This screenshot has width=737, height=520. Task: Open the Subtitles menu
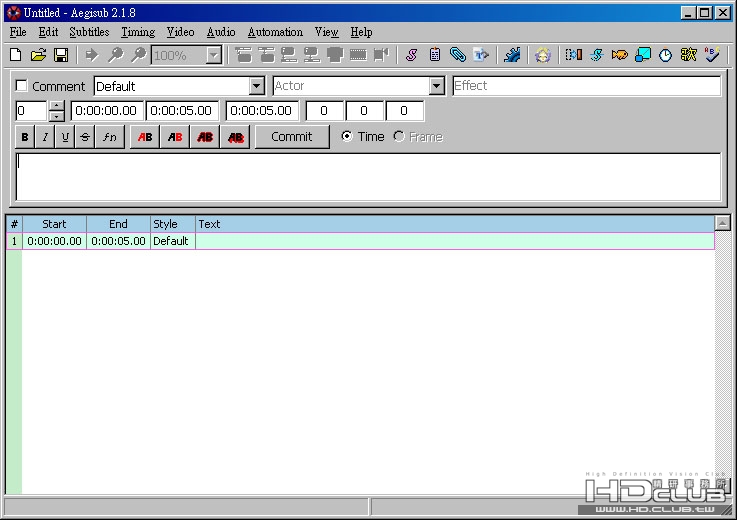click(x=89, y=32)
